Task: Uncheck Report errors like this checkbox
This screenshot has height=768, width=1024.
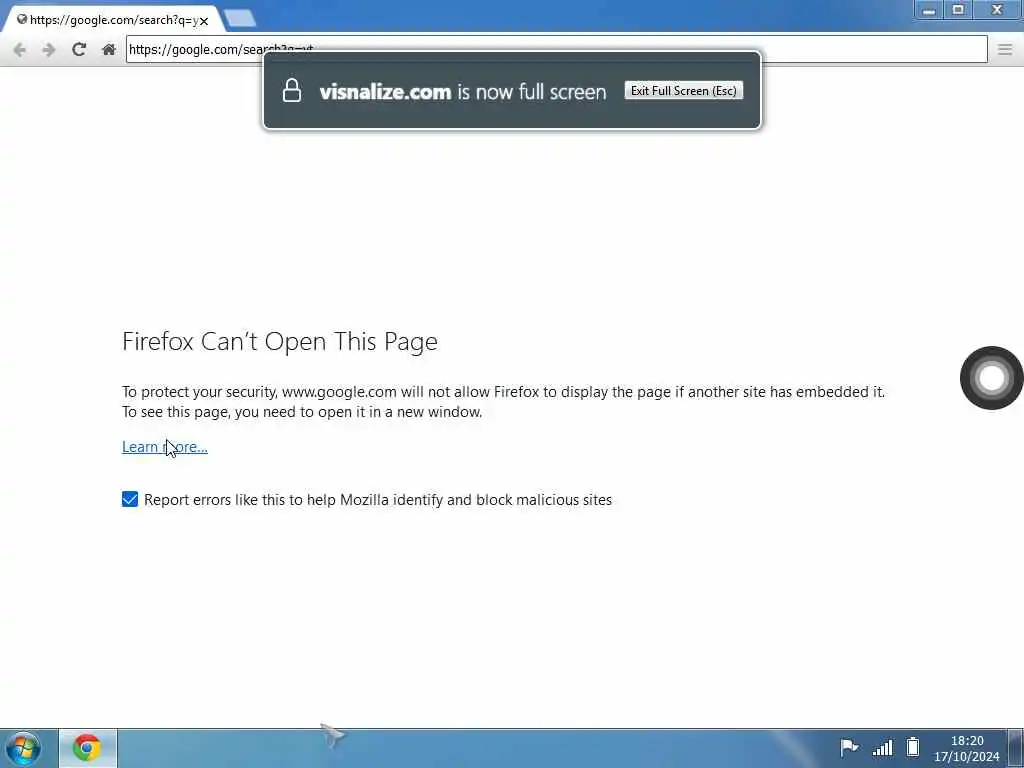Action: [130, 500]
